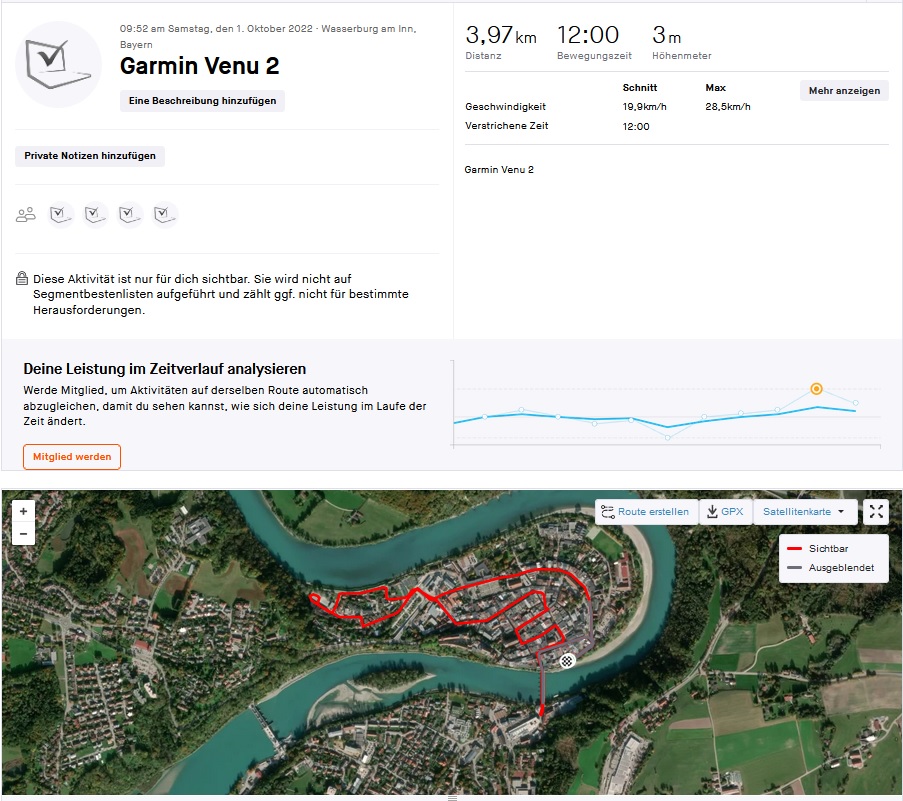Click the red Sichtbar legend swatch
This screenshot has width=903, height=801.
point(795,549)
